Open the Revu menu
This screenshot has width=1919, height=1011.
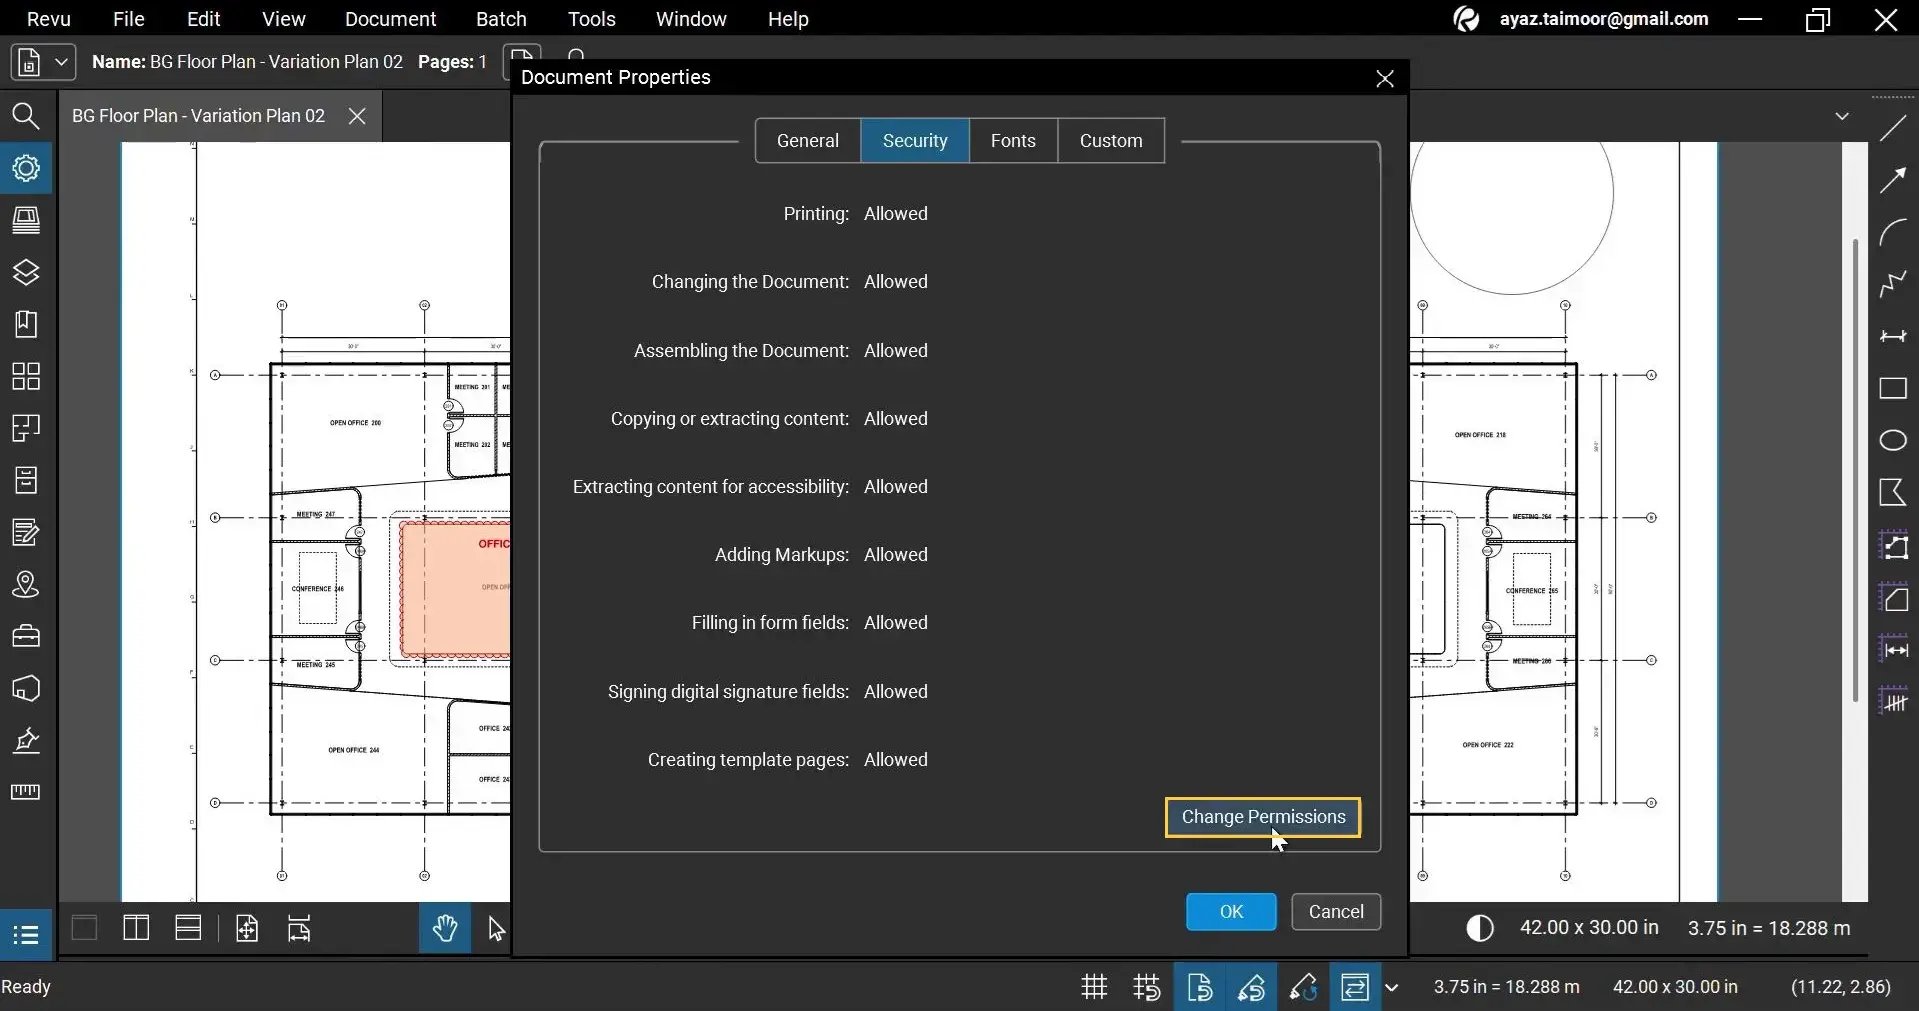point(48,19)
